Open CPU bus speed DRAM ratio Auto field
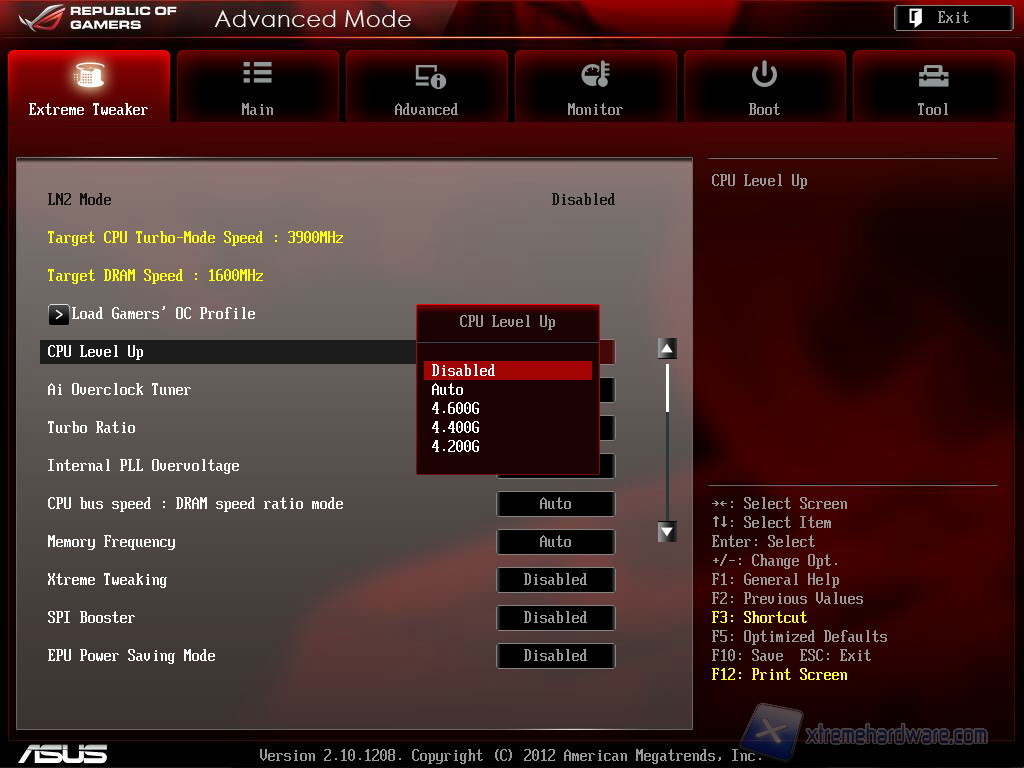The image size is (1024, 768). pos(555,504)
